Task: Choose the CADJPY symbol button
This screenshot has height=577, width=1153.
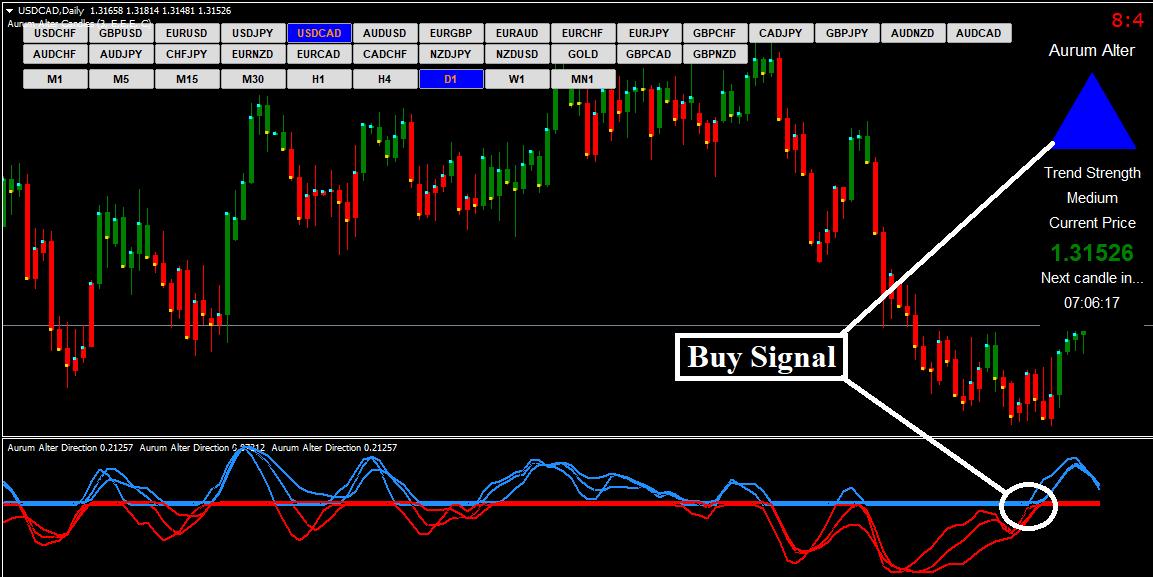Action: (781, 33)
